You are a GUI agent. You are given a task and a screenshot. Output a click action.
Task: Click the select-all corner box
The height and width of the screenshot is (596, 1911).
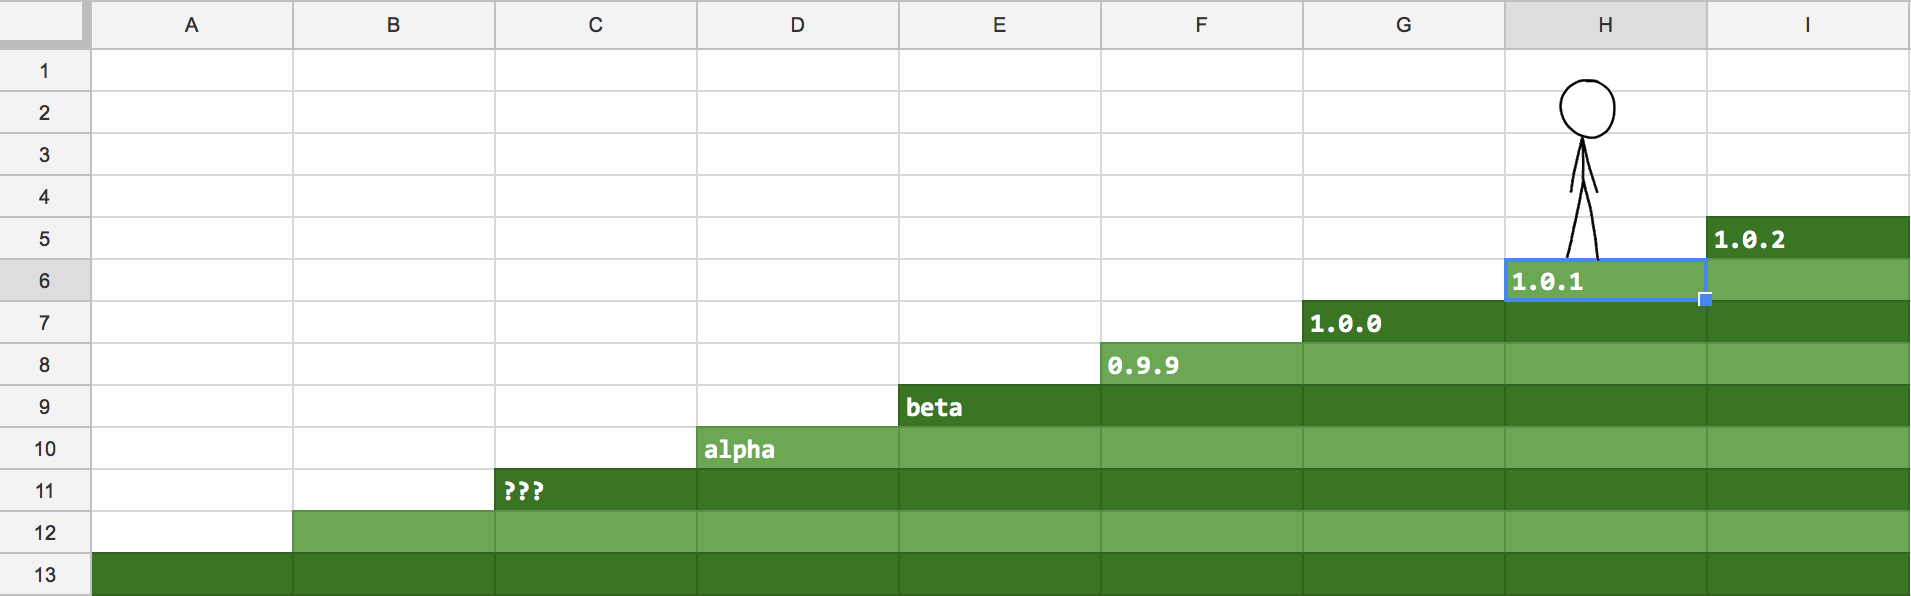[45, 24]
